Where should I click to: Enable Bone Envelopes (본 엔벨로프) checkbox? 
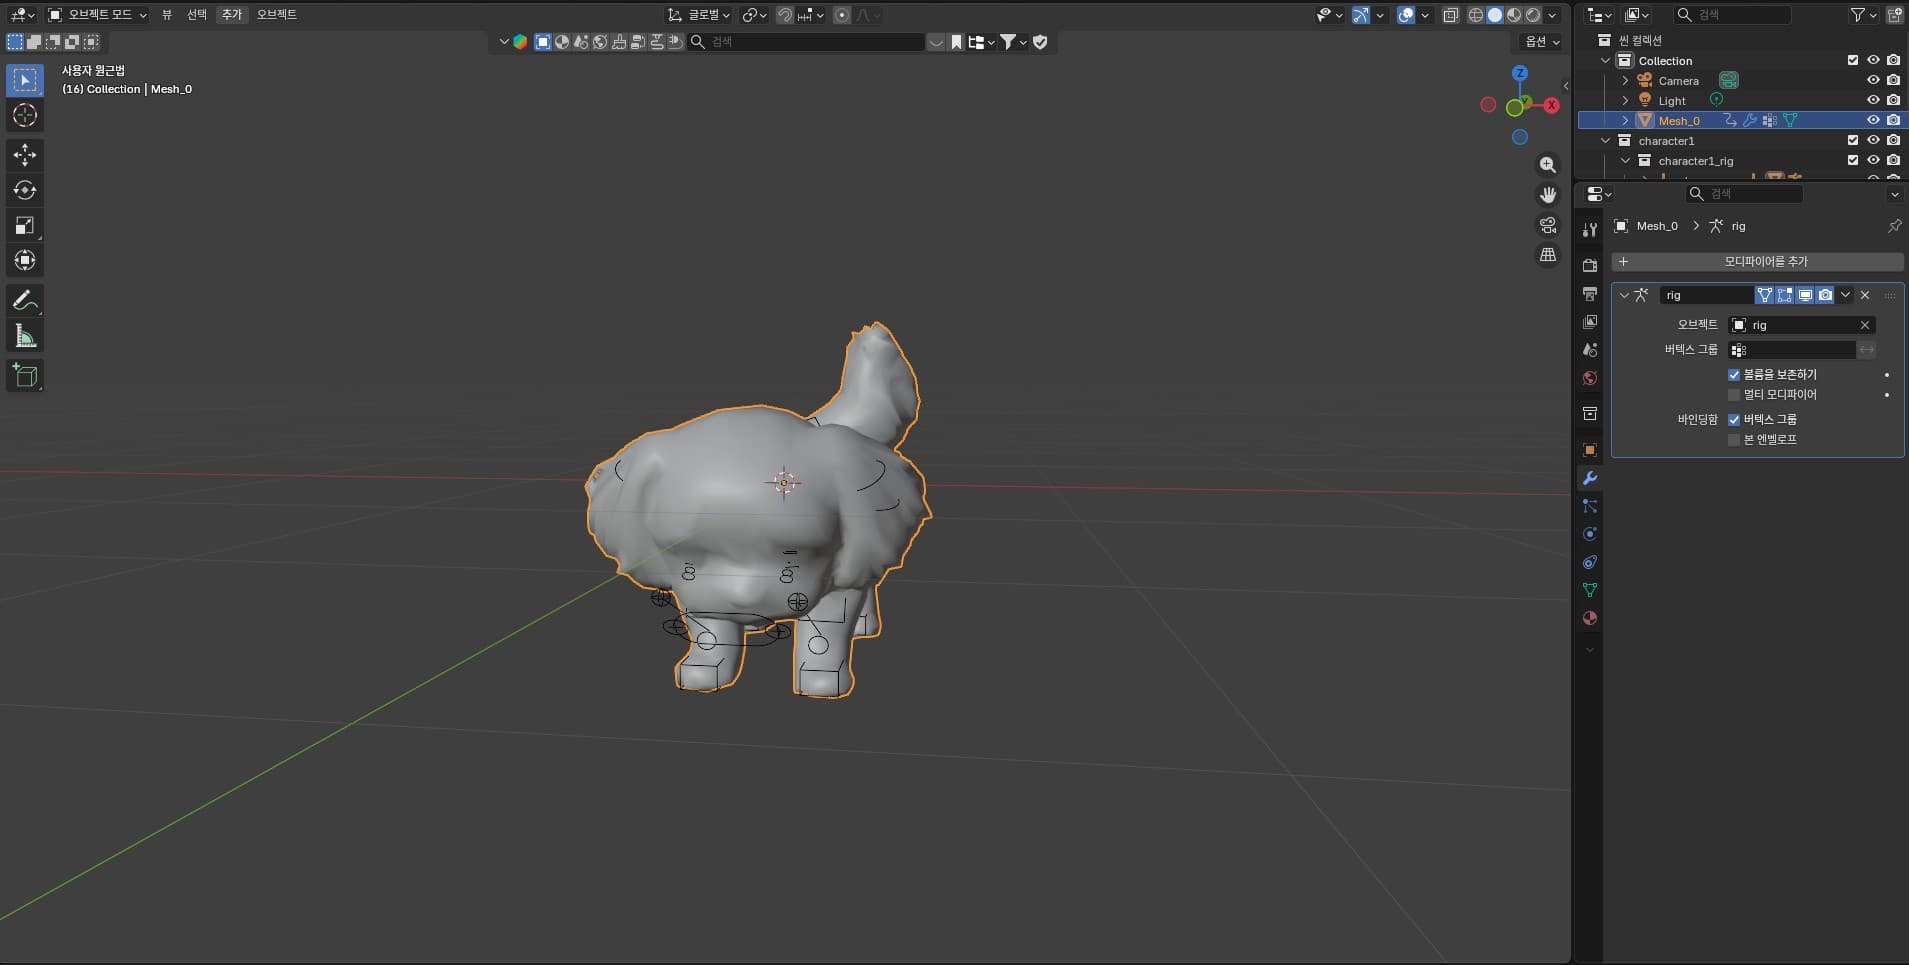[1734, 440]
